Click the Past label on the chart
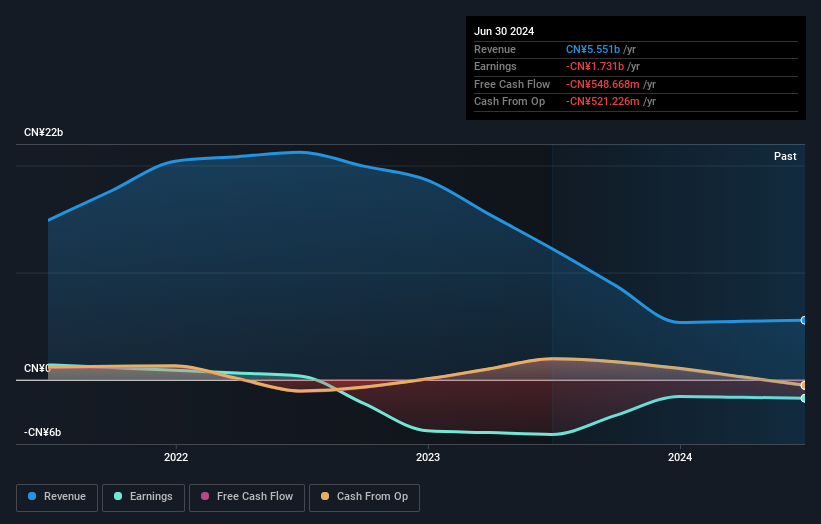This screenshot has width=821, height=524. pyautogui.click(x=785, y=156)
